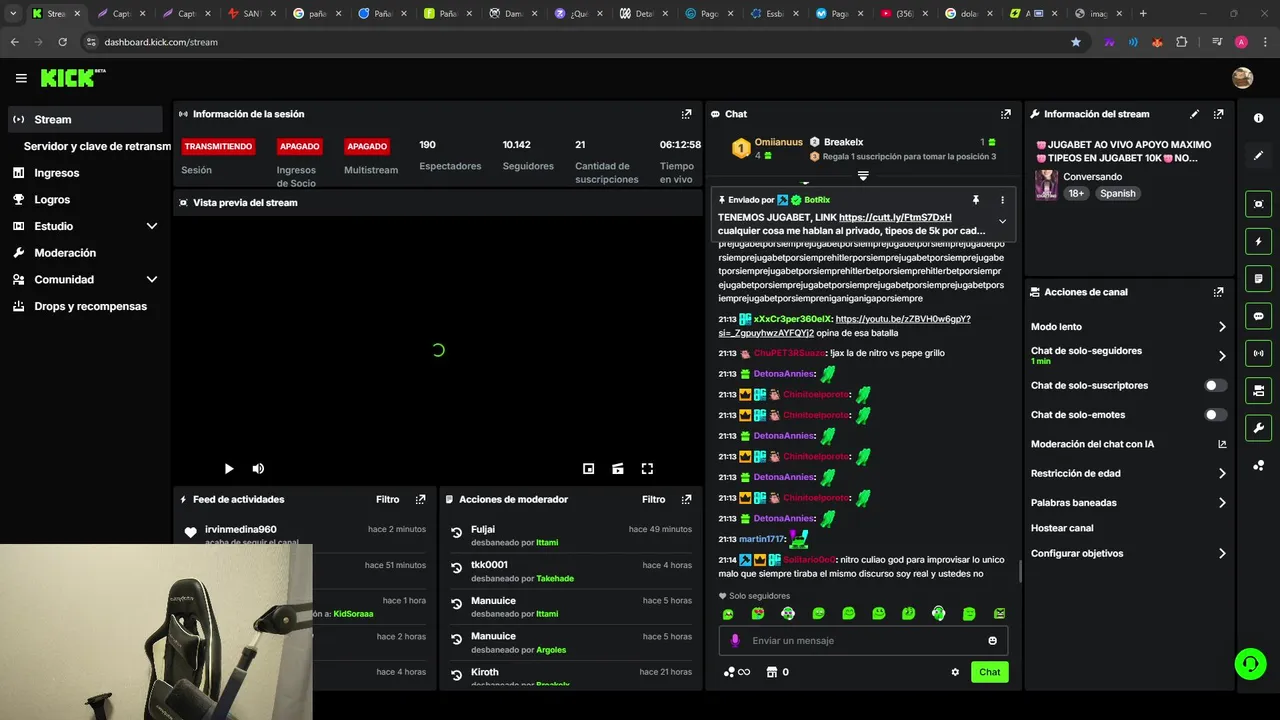Open the user profile avatar

(1242, 78)
